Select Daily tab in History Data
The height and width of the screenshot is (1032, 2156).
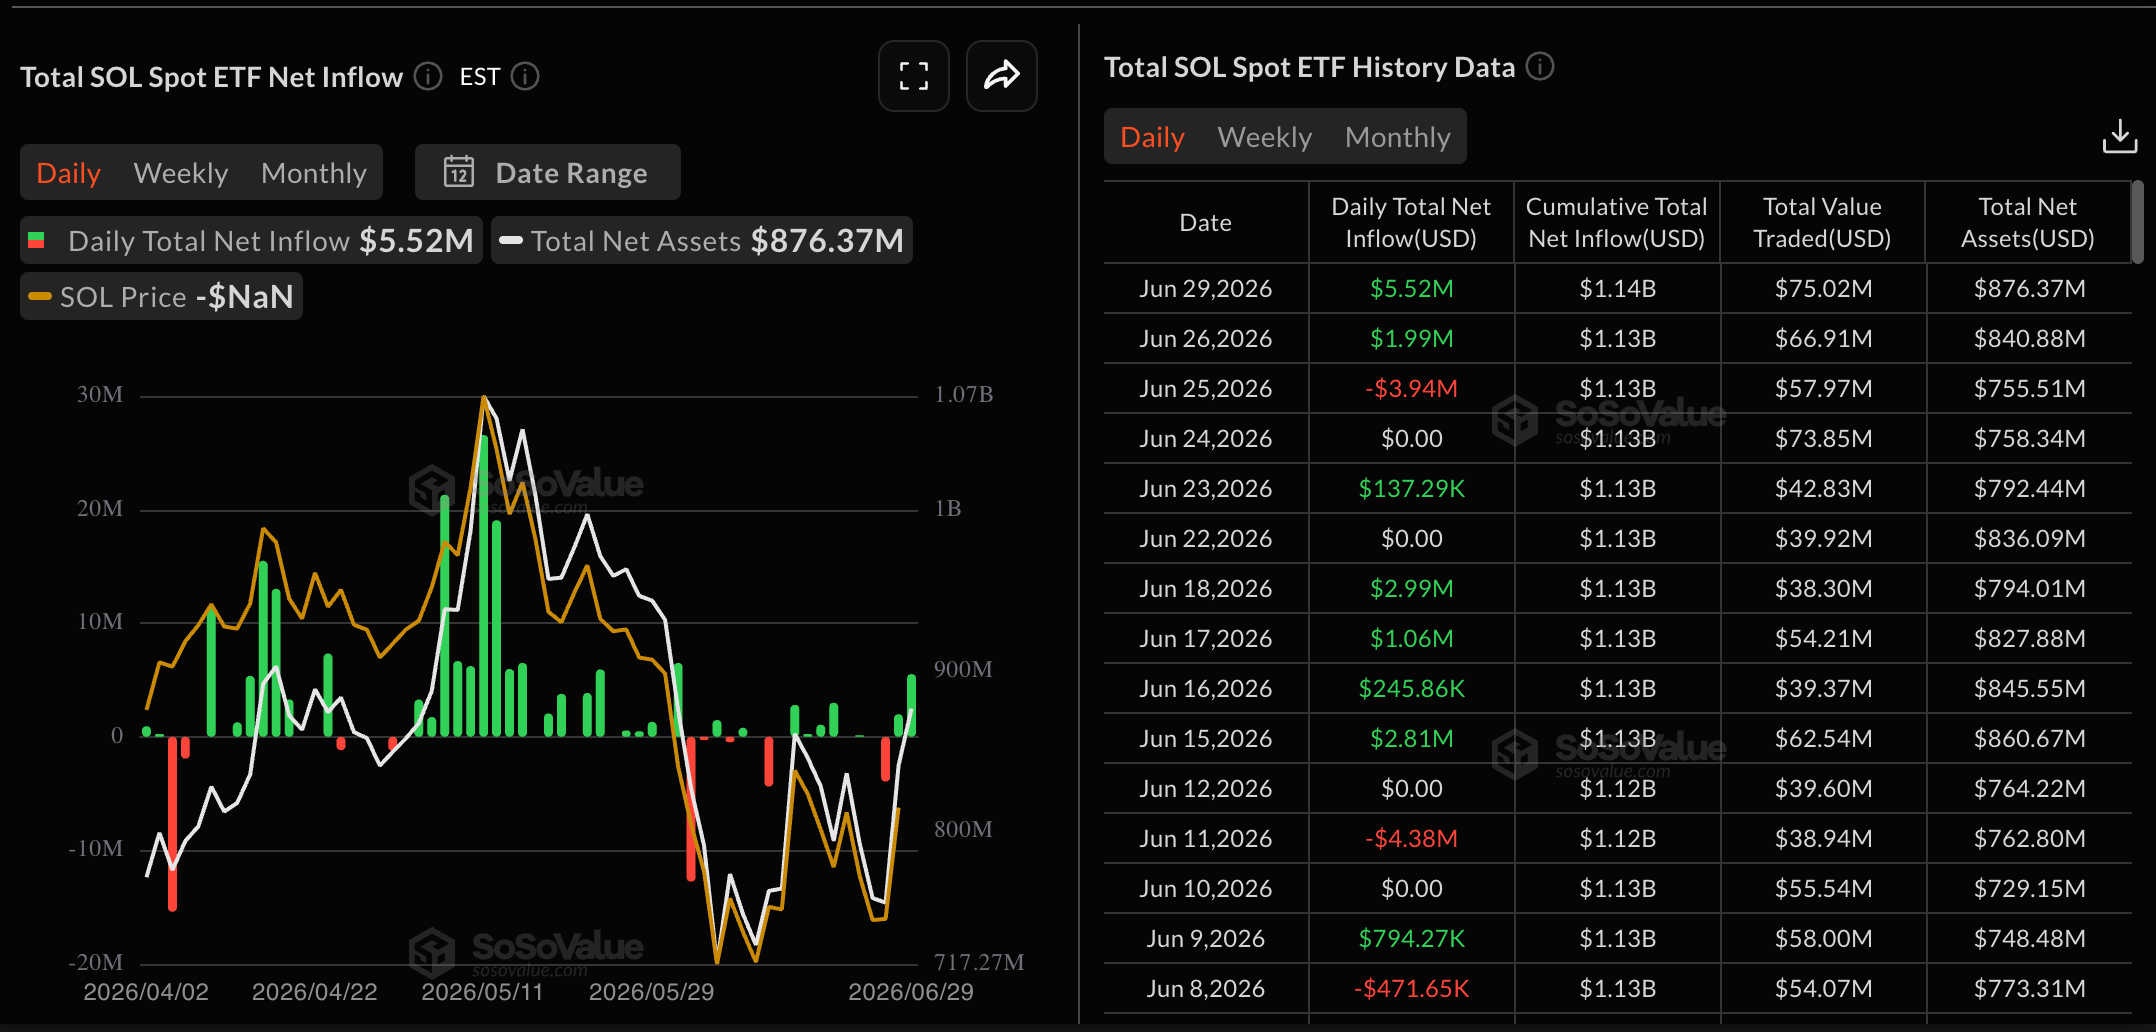1152,137
